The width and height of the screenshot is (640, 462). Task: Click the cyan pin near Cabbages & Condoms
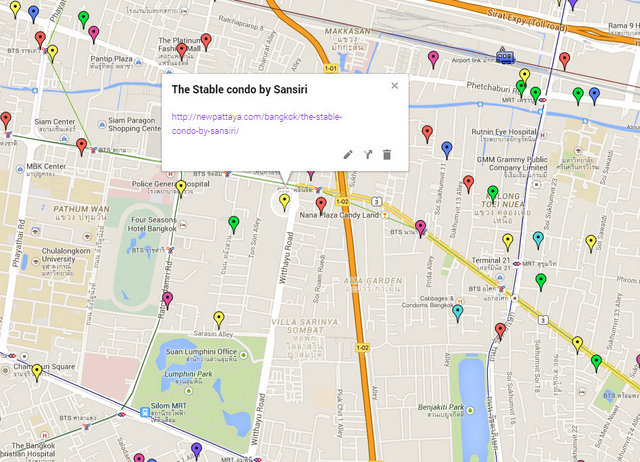point(458,313)
